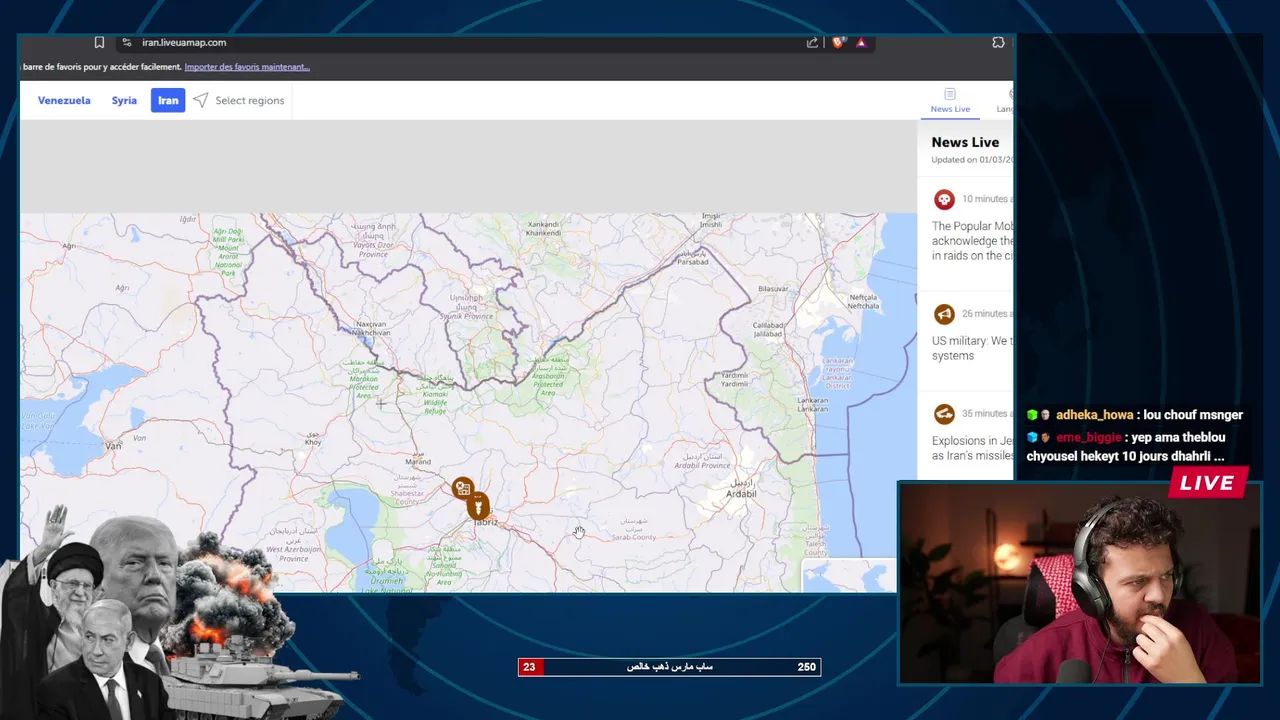This screenshot has height=720, width=1280.
Task: Select the highlighted Iran region button
Action: 168,100
